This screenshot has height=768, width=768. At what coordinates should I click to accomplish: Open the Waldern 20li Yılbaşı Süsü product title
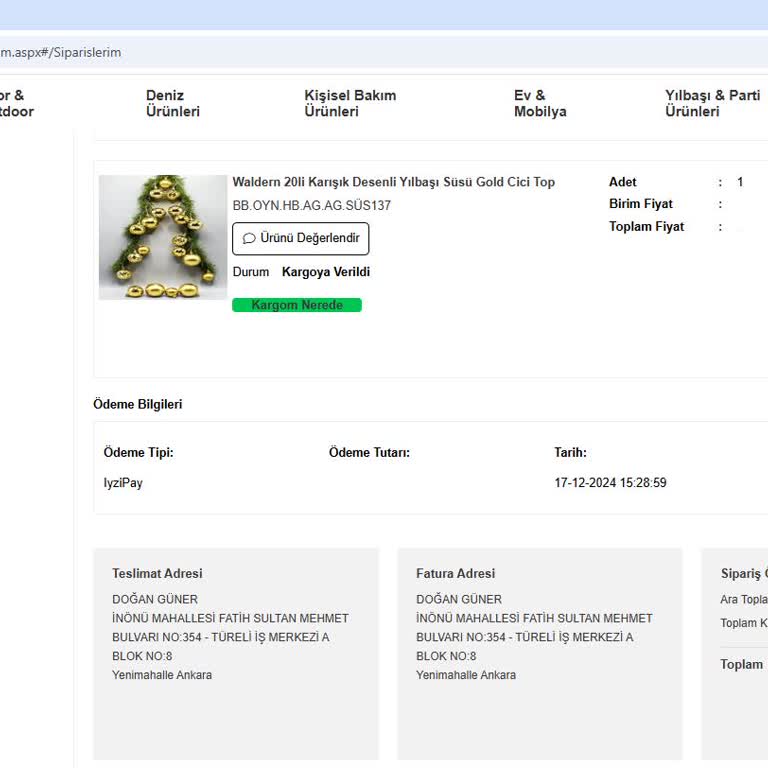[x=393, y=182]
